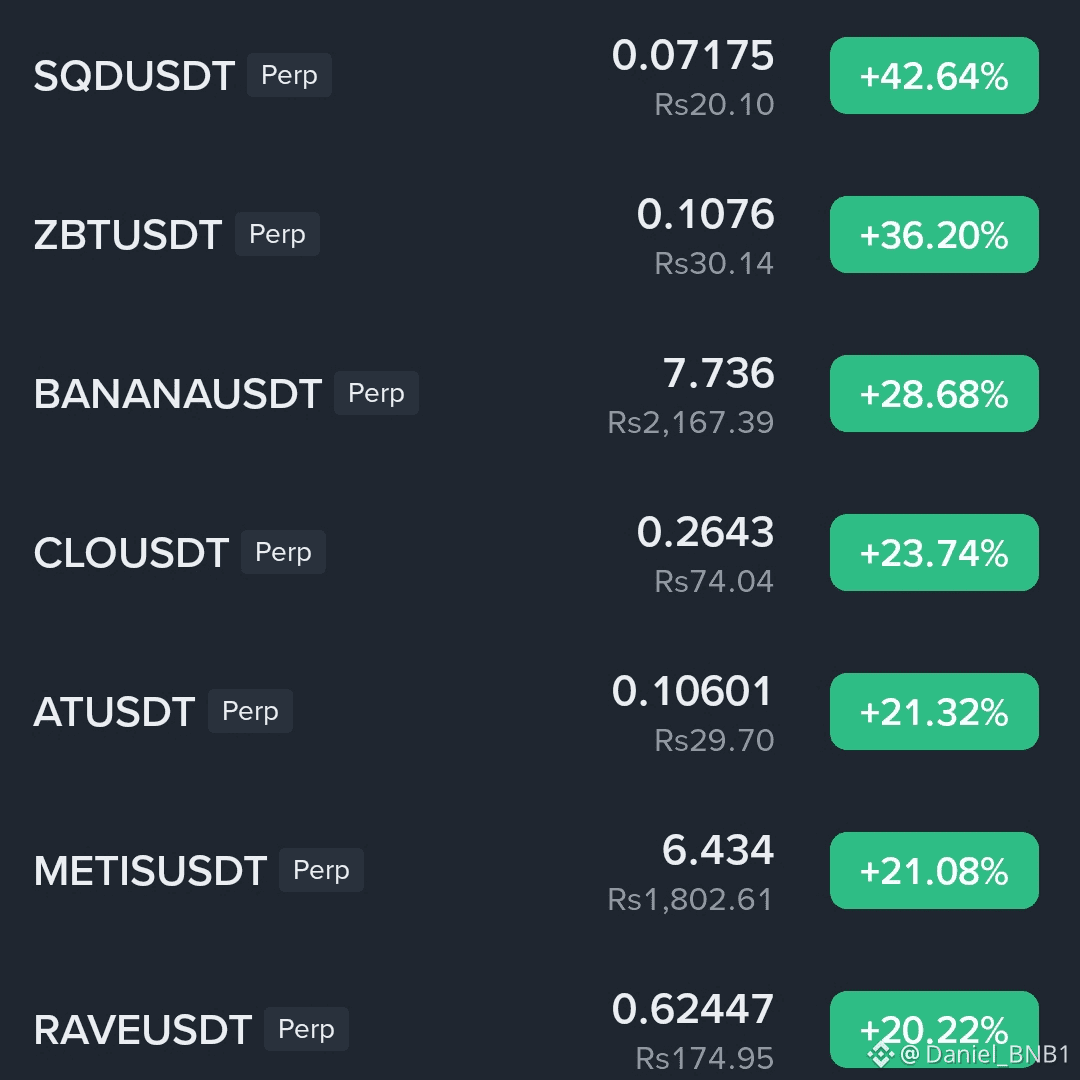Tap the +21.08% change badge
The height and width of the screenshot is (1080, 1080).
point(934,871)
